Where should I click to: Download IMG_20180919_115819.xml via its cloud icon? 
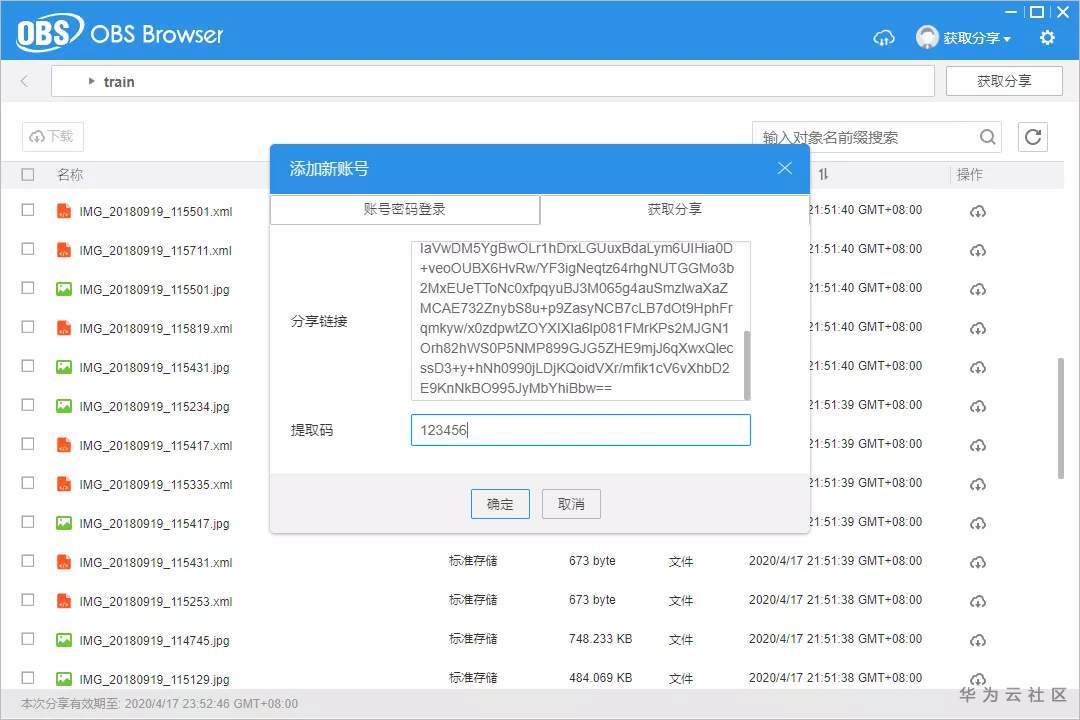[977, 328]
